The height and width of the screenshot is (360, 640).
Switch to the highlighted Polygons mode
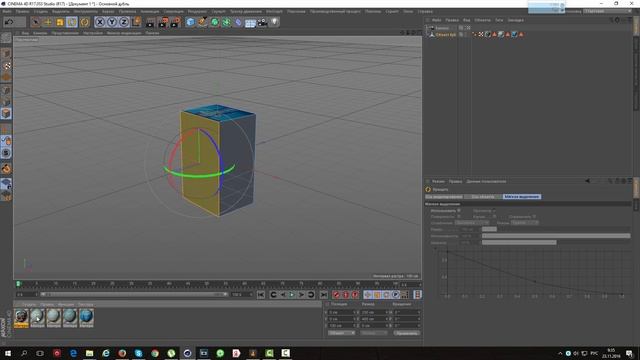point(6,113)
